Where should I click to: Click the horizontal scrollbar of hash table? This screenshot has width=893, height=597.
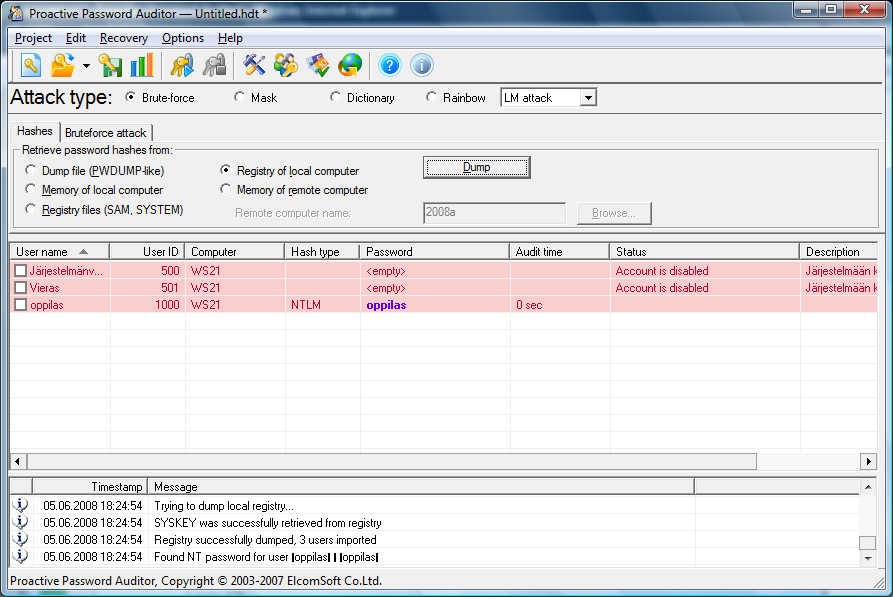point(392,461)
